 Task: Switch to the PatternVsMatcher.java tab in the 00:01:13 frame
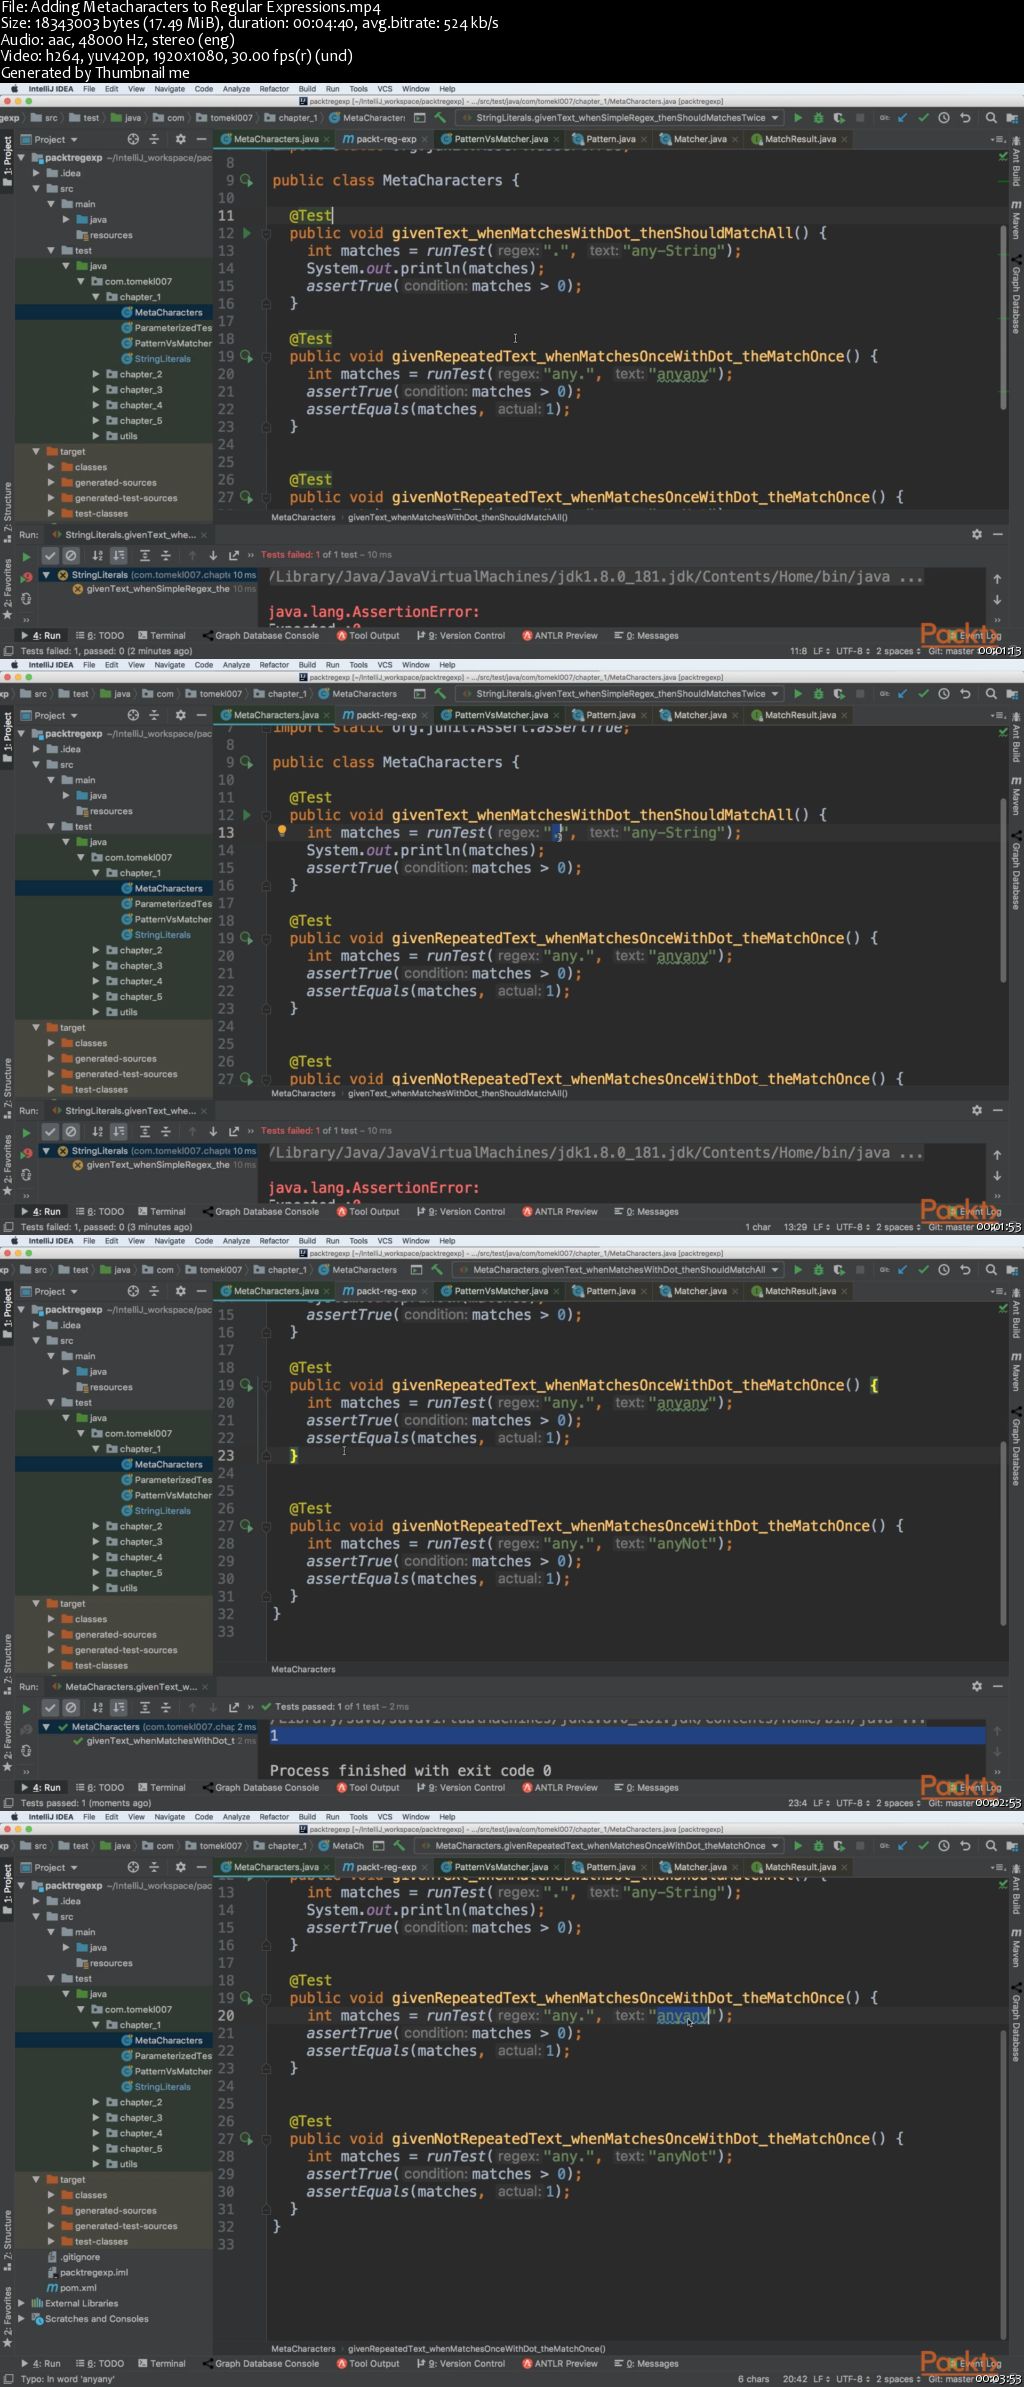click(501, 140)
